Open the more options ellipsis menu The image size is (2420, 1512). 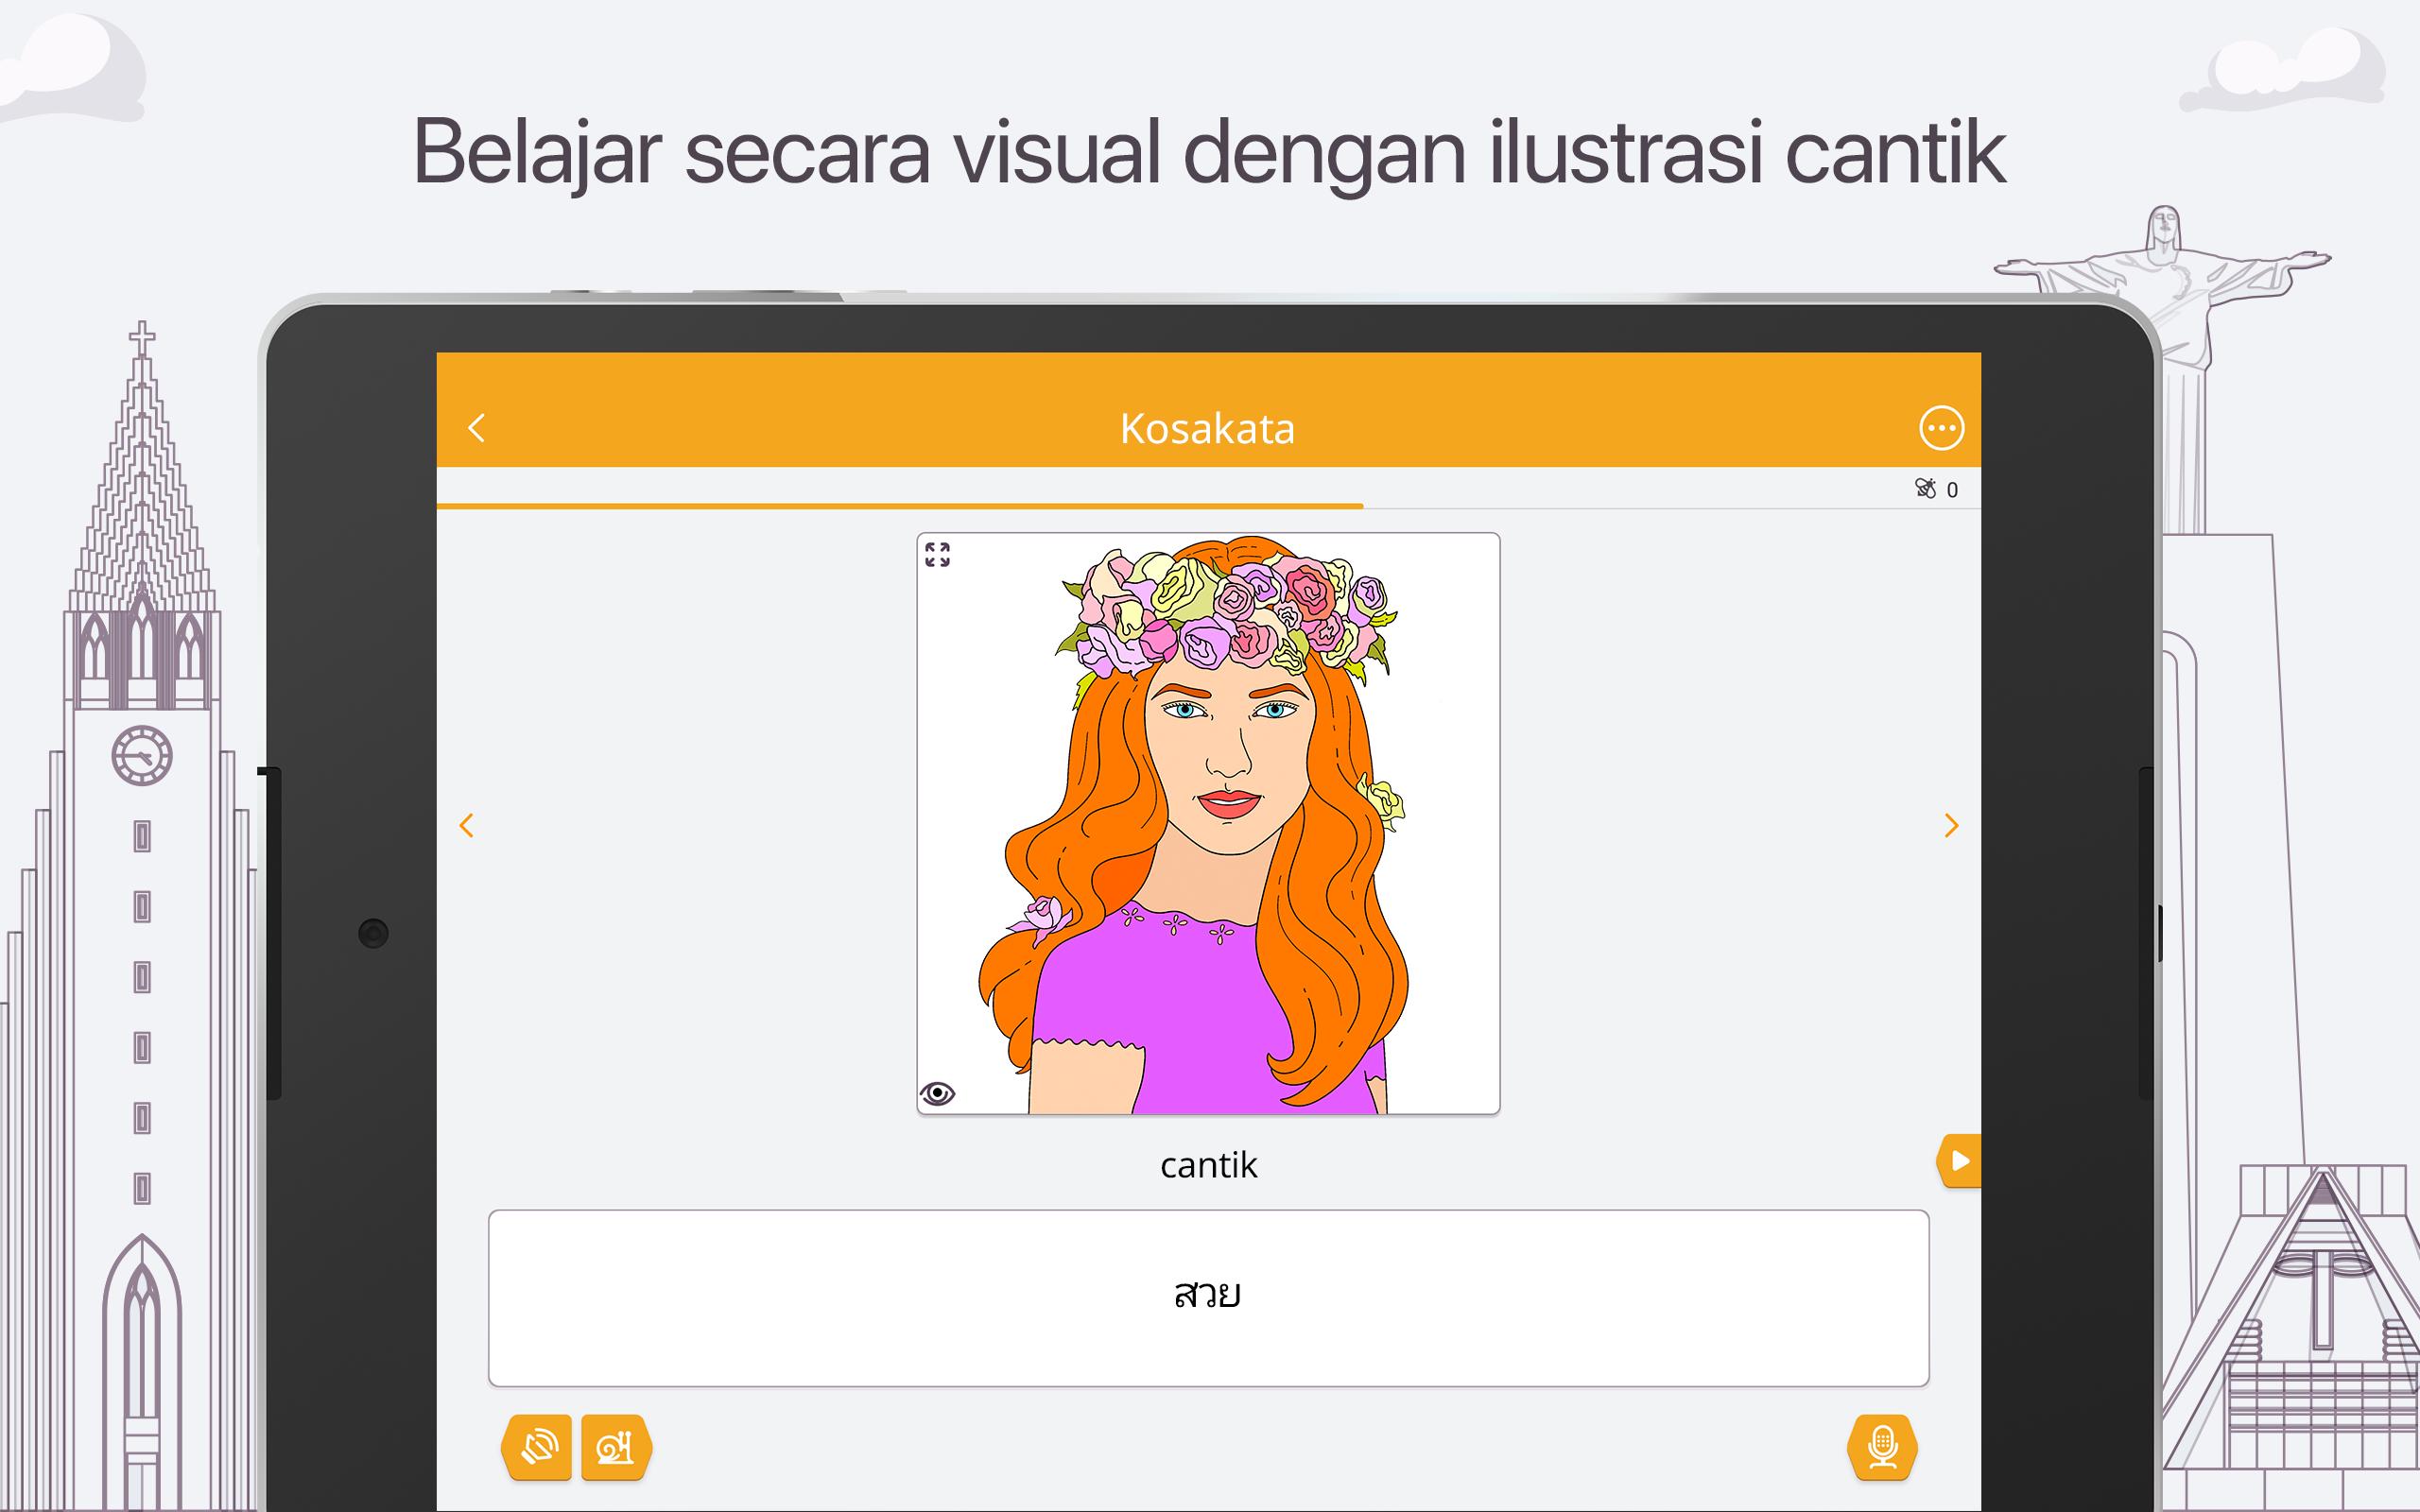[1941, 428]
